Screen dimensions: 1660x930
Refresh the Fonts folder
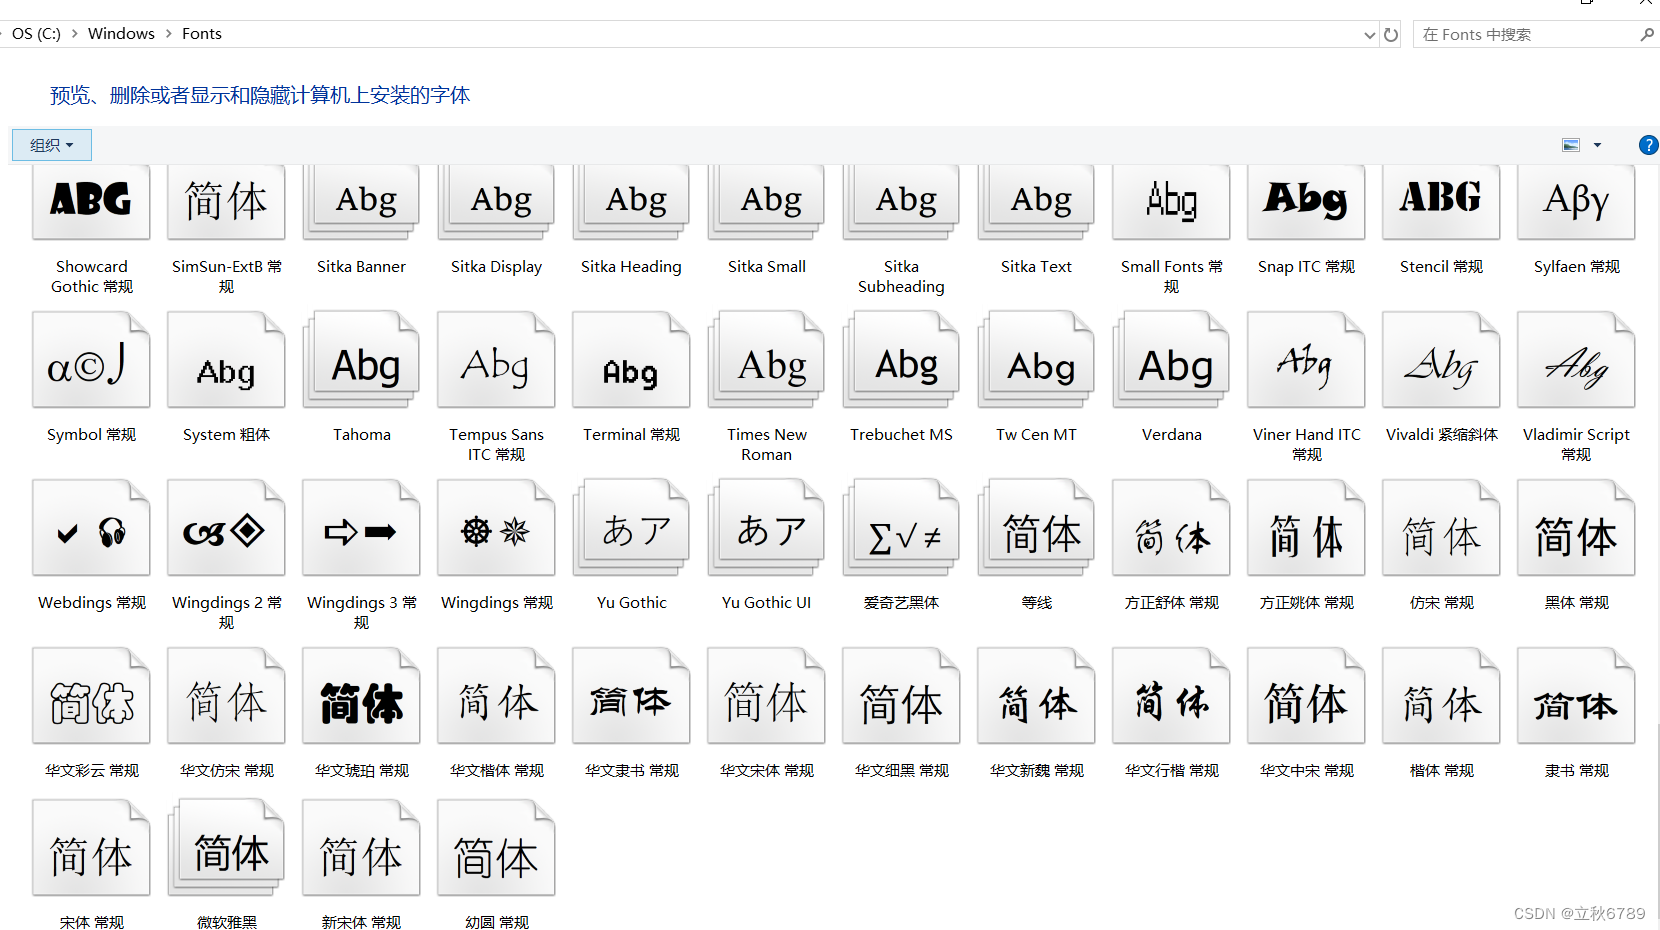[x=1391, y=34]
